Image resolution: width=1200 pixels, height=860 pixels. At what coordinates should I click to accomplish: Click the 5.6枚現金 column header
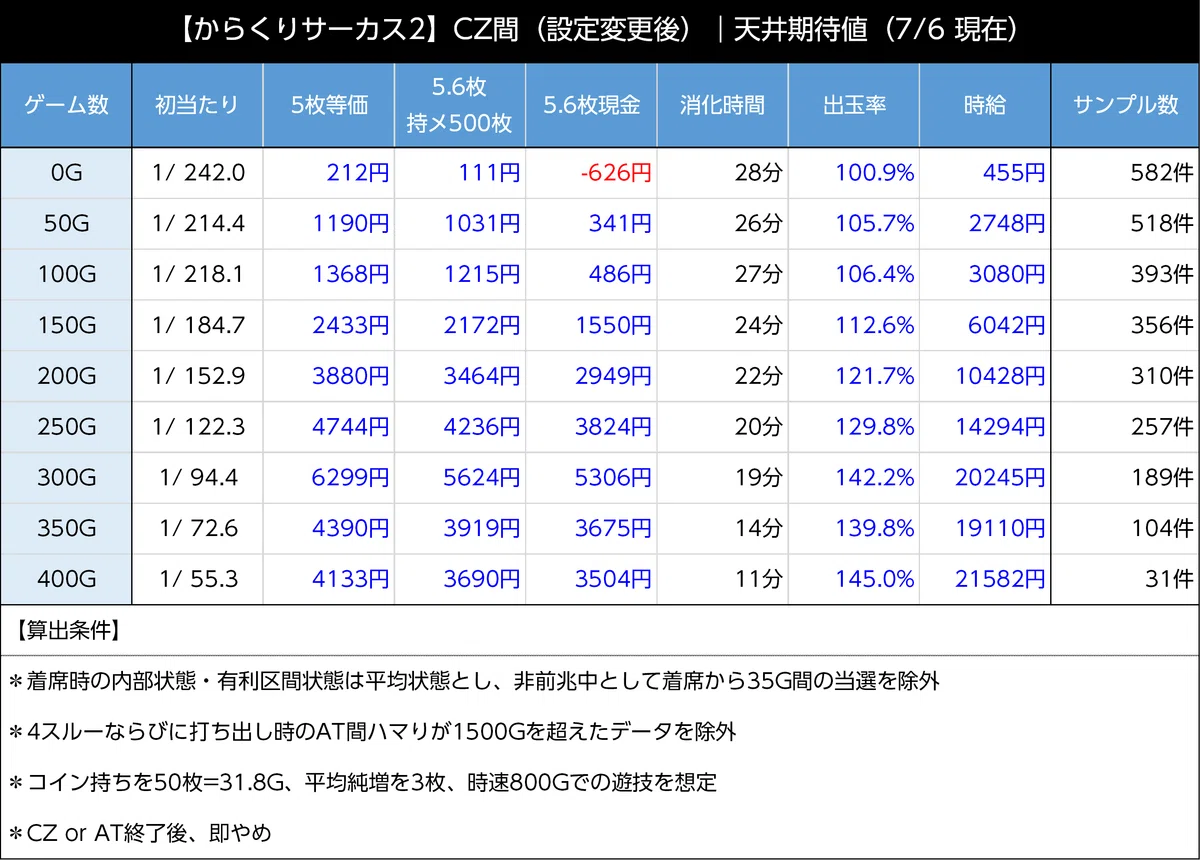pos(591,105)
